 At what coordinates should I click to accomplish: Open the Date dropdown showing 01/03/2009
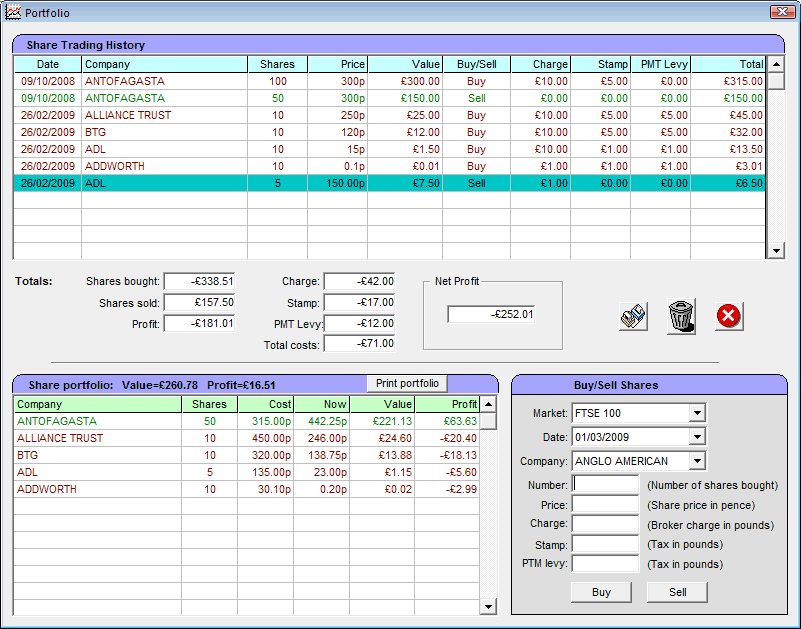697,437
